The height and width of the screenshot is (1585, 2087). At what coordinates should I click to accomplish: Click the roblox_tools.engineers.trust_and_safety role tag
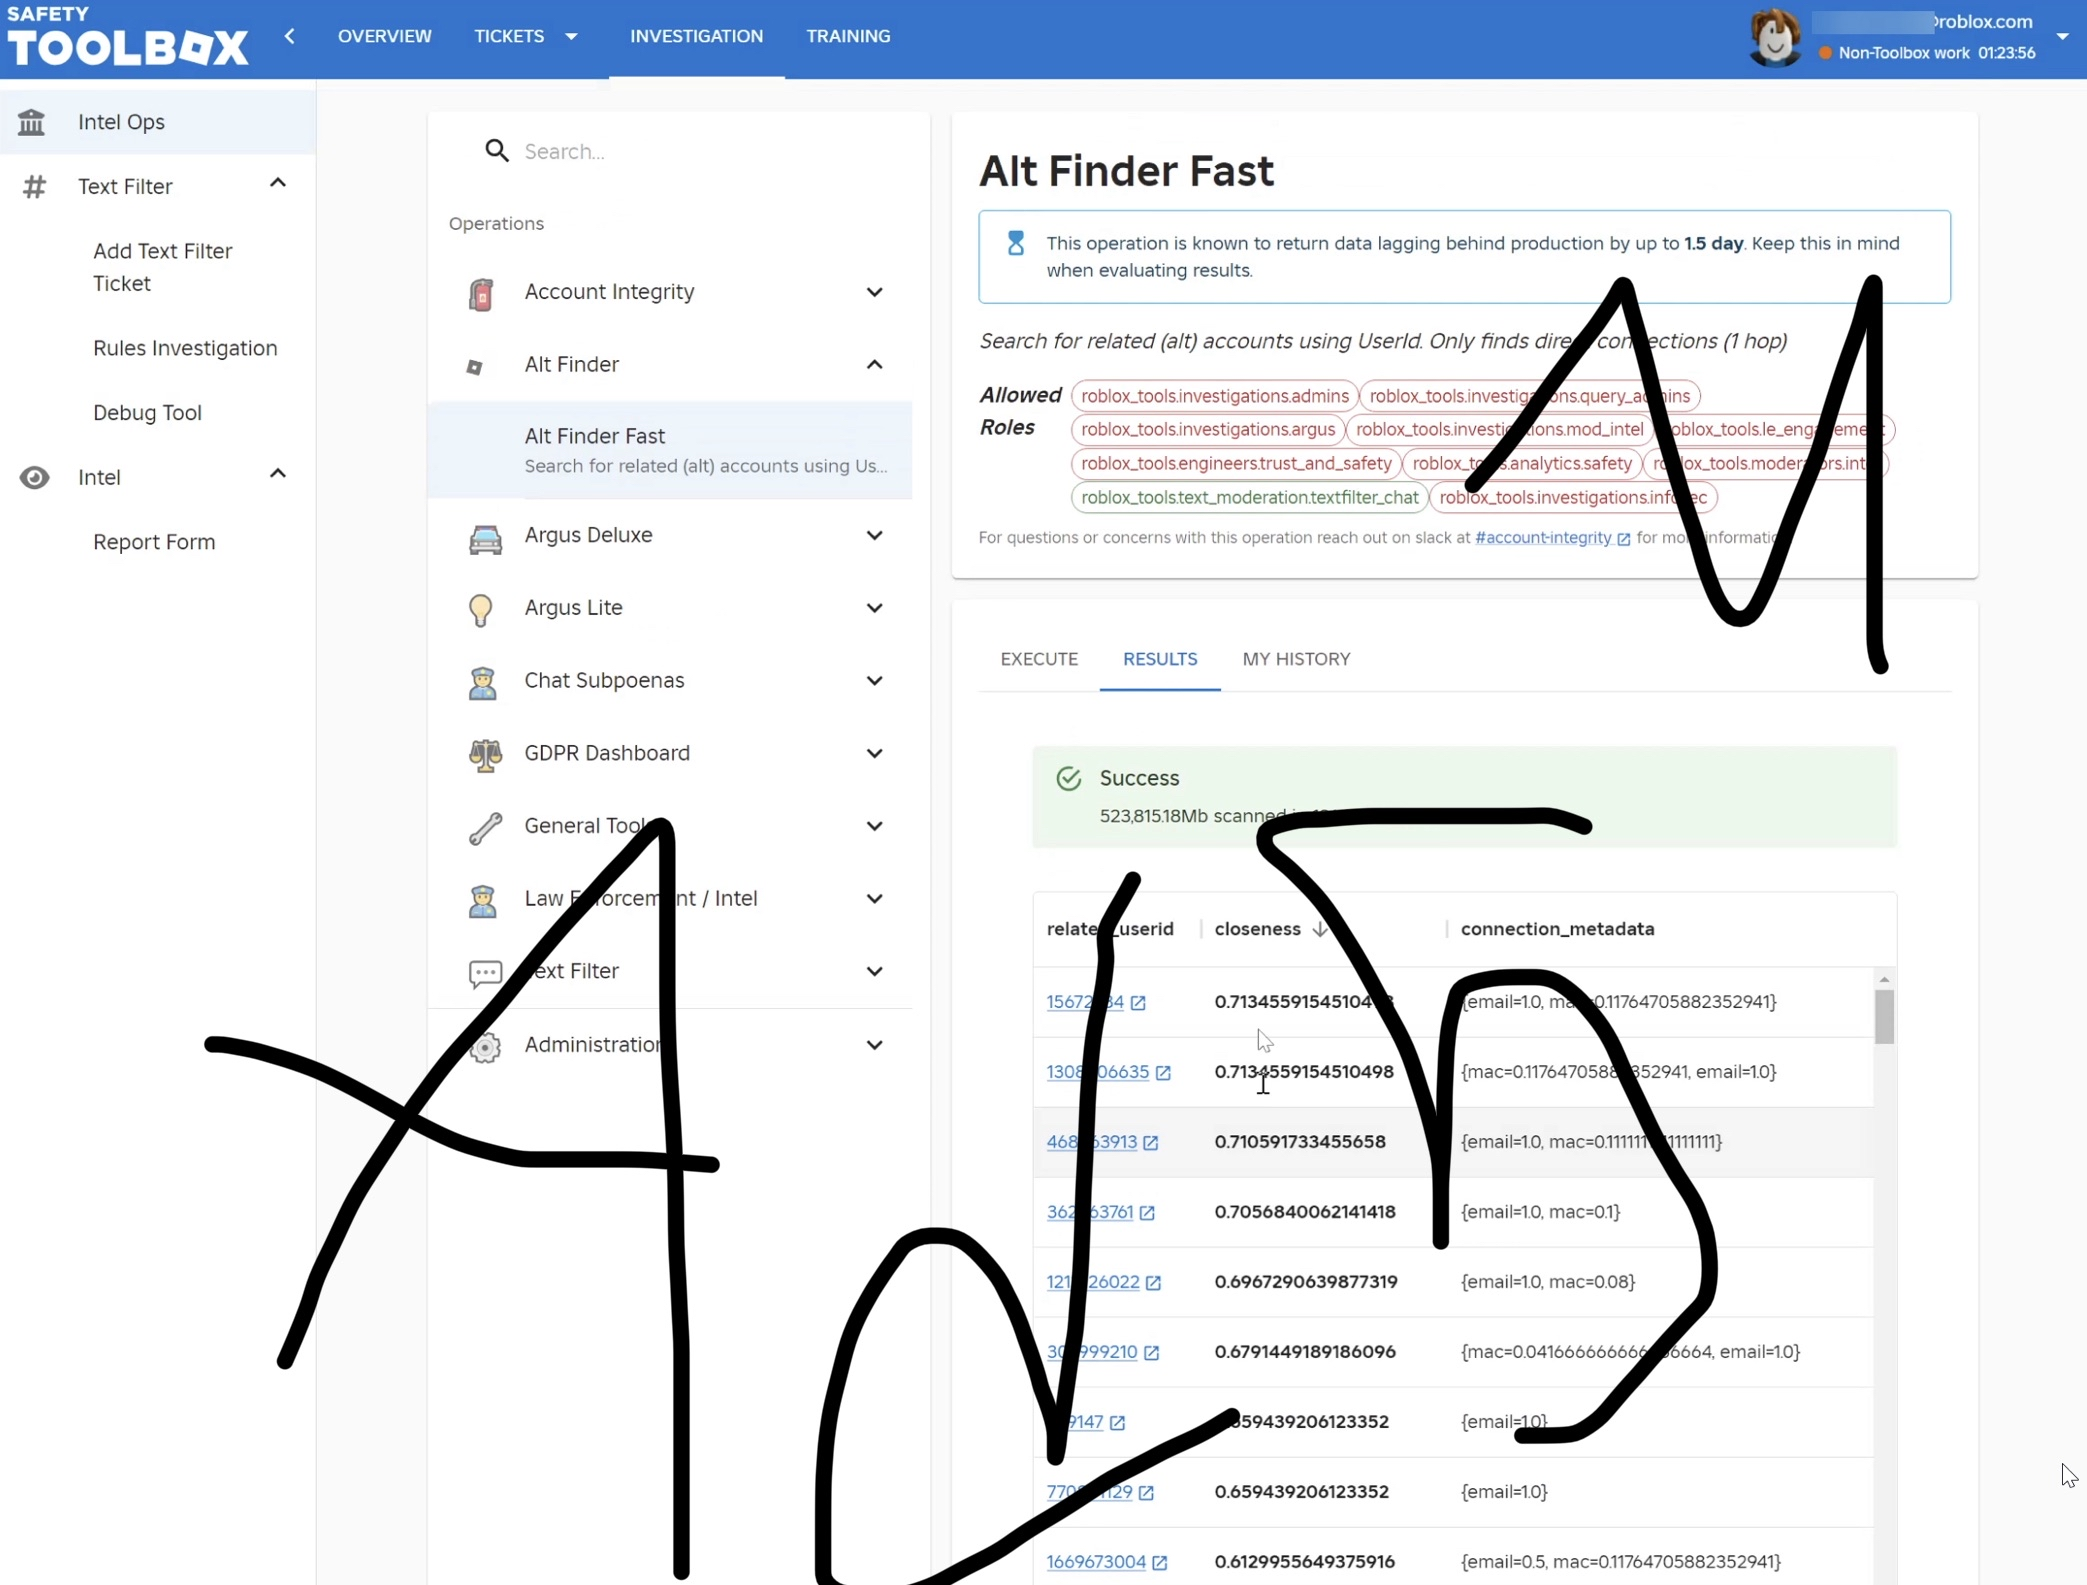[x=1235, y=464]
